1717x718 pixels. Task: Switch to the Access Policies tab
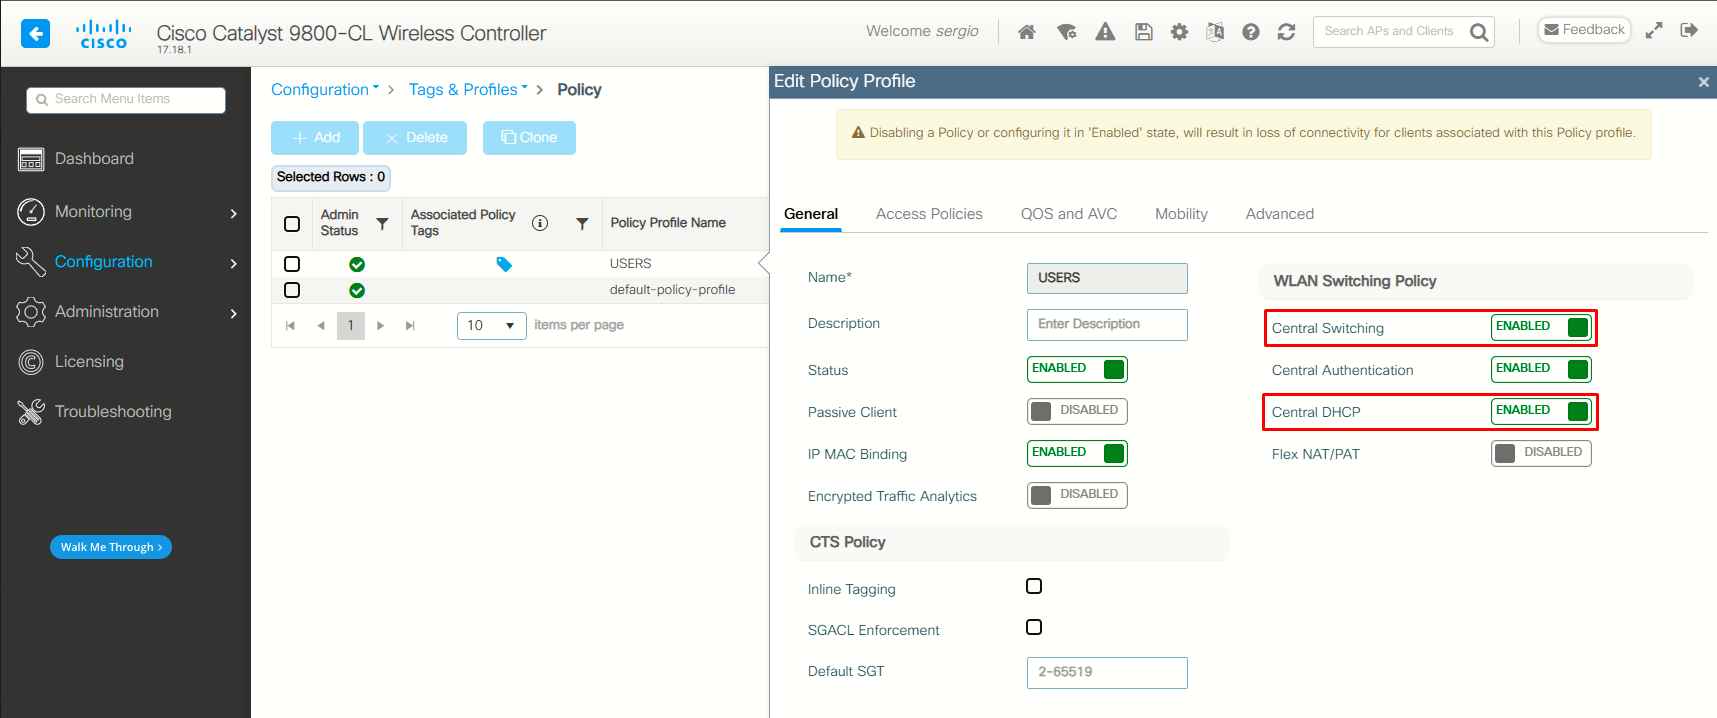[x=929, y=214]
